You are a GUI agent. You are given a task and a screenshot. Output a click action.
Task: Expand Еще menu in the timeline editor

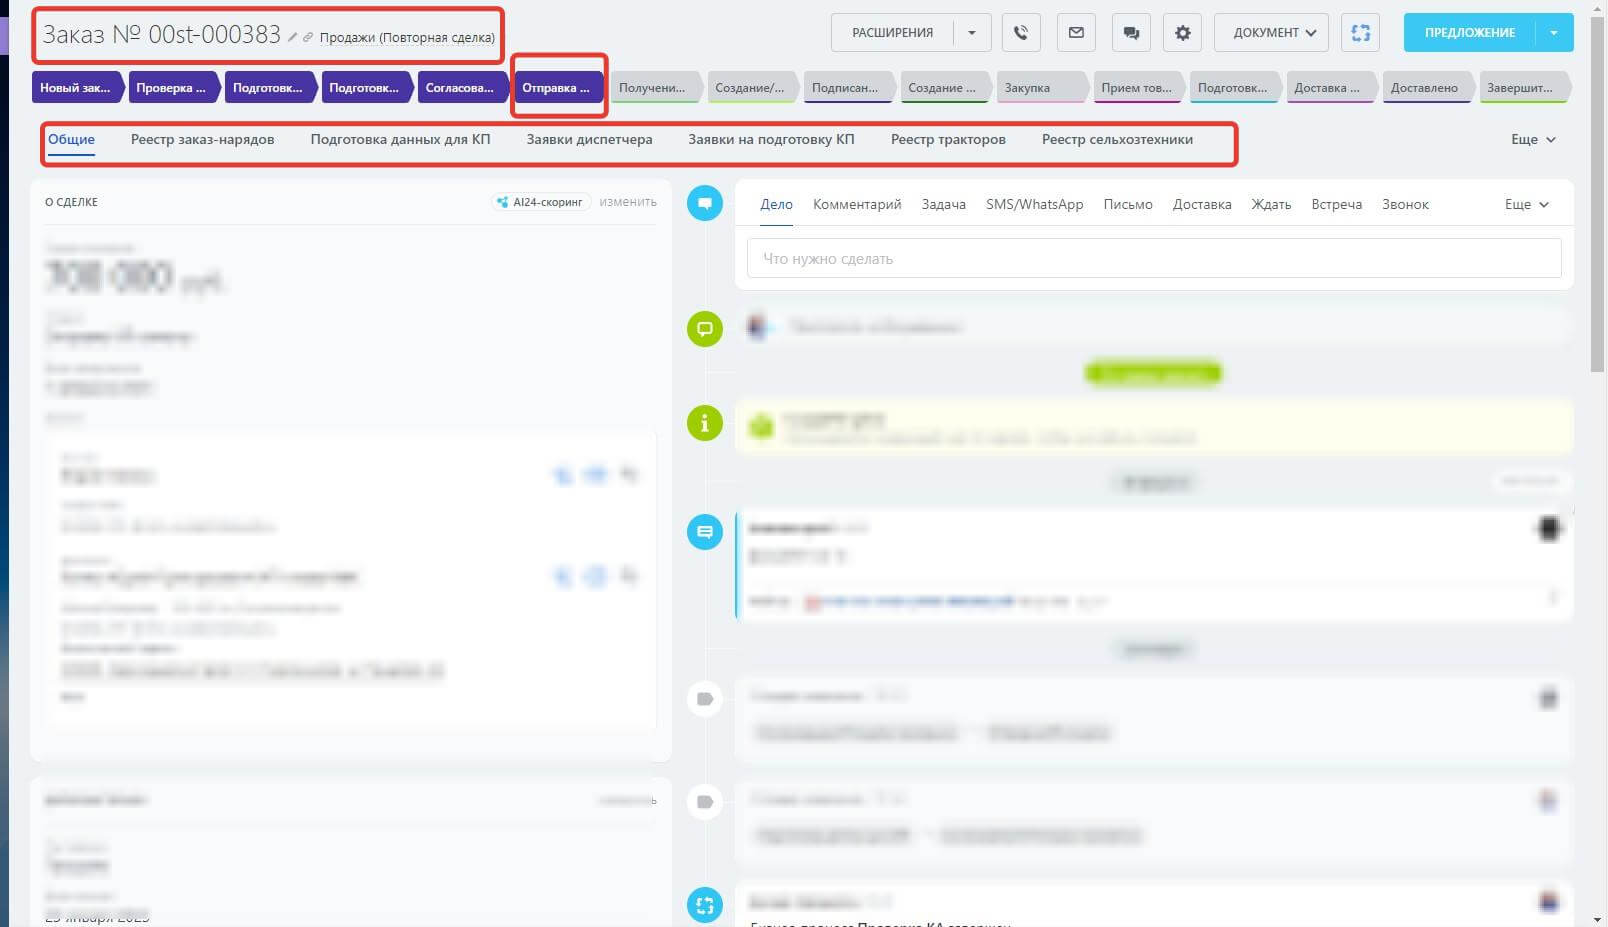click(1526, 205)
